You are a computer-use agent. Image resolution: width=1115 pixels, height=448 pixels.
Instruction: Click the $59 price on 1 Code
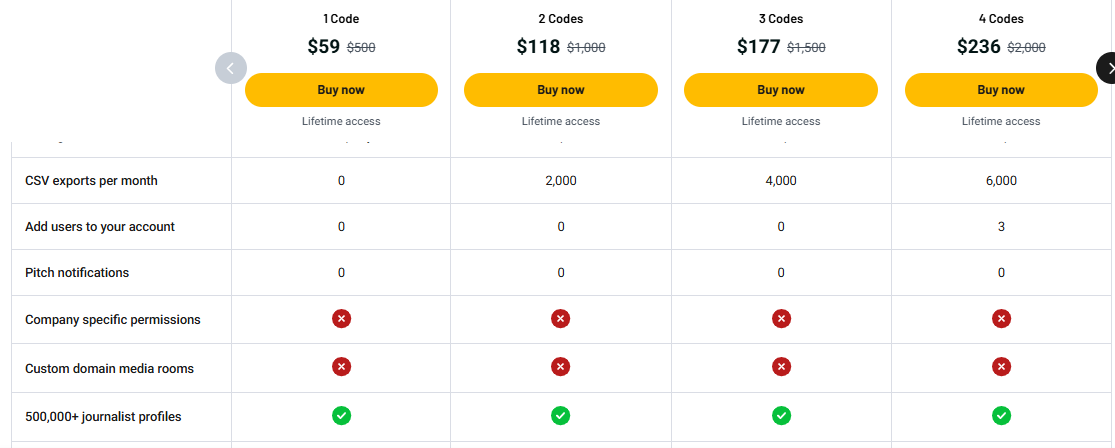click(324, 46)
